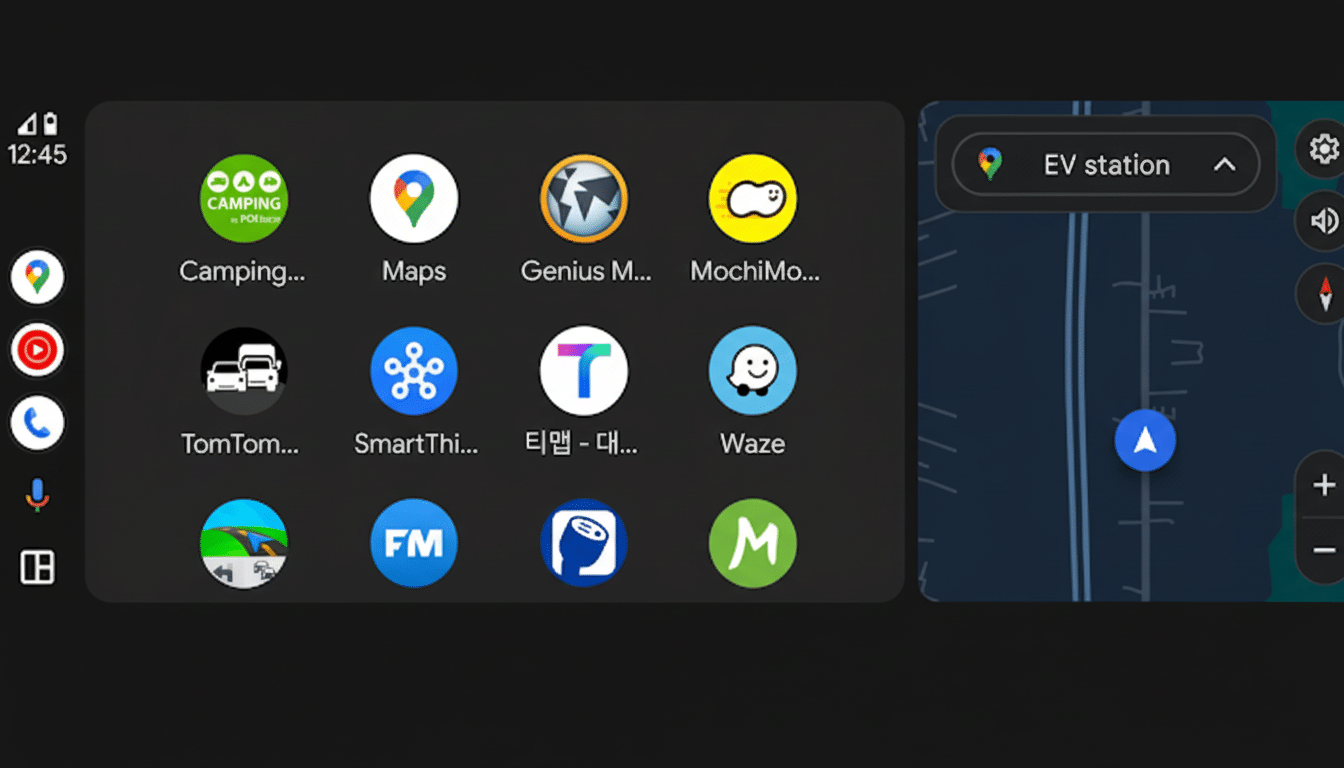Open the green Mapy navigation app
This screenshot has width=1344, height=768.
pyautogui.click(x=752, y=543)
